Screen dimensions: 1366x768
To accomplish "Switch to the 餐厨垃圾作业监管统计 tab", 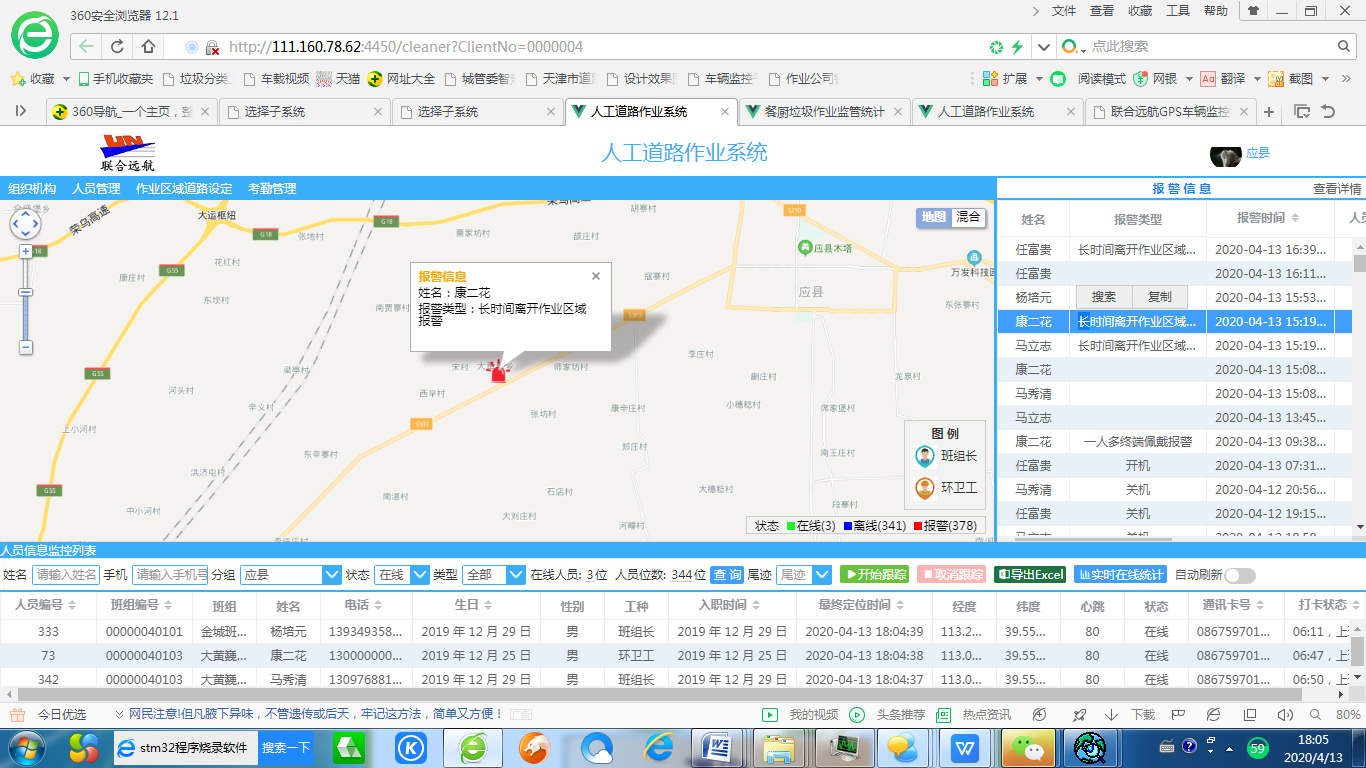I will coord(824,112).
